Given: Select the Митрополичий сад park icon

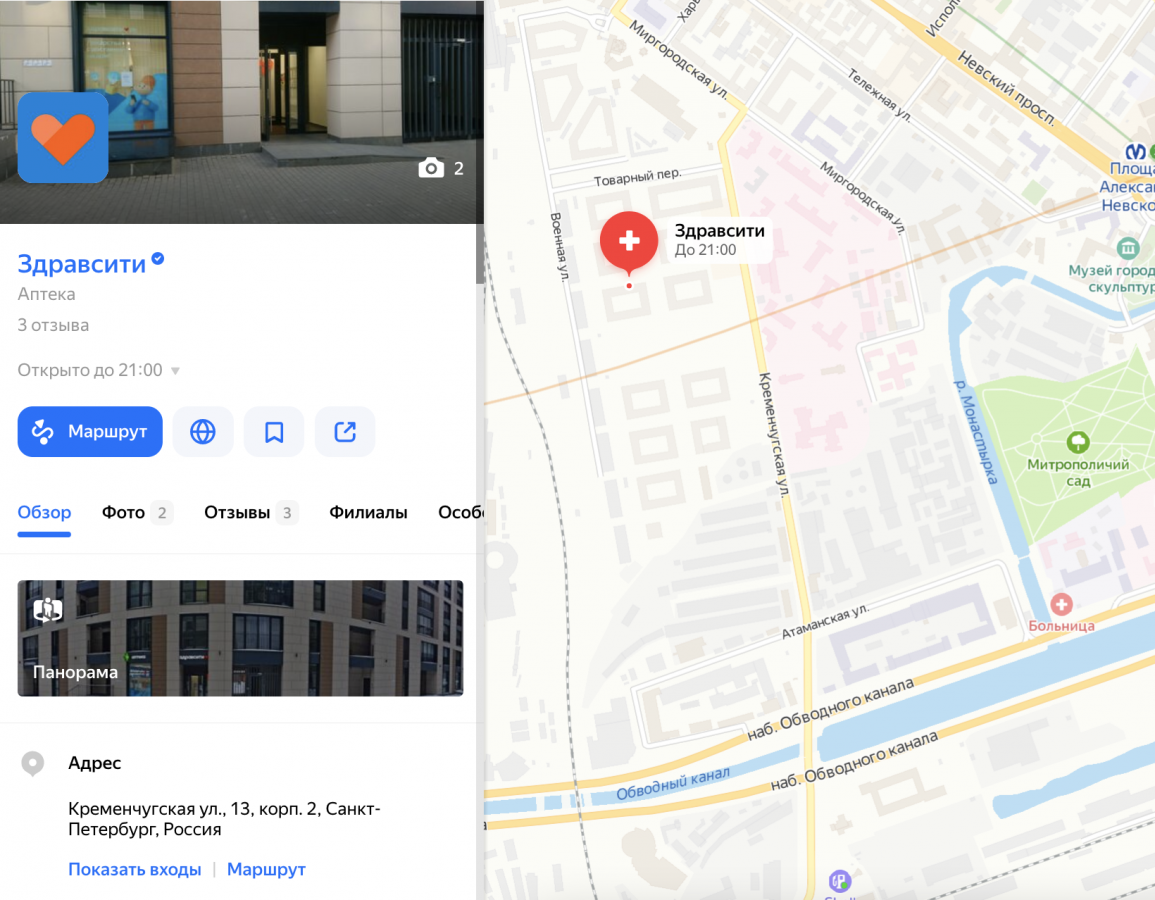Looking at the screenshot, I should tap(1078, 442).
